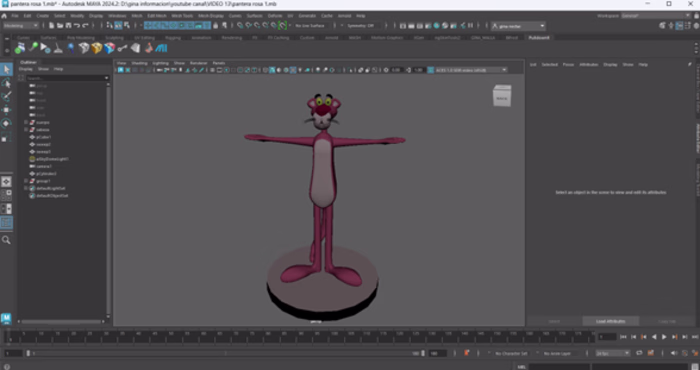Click the view cube in viewport

502,96
